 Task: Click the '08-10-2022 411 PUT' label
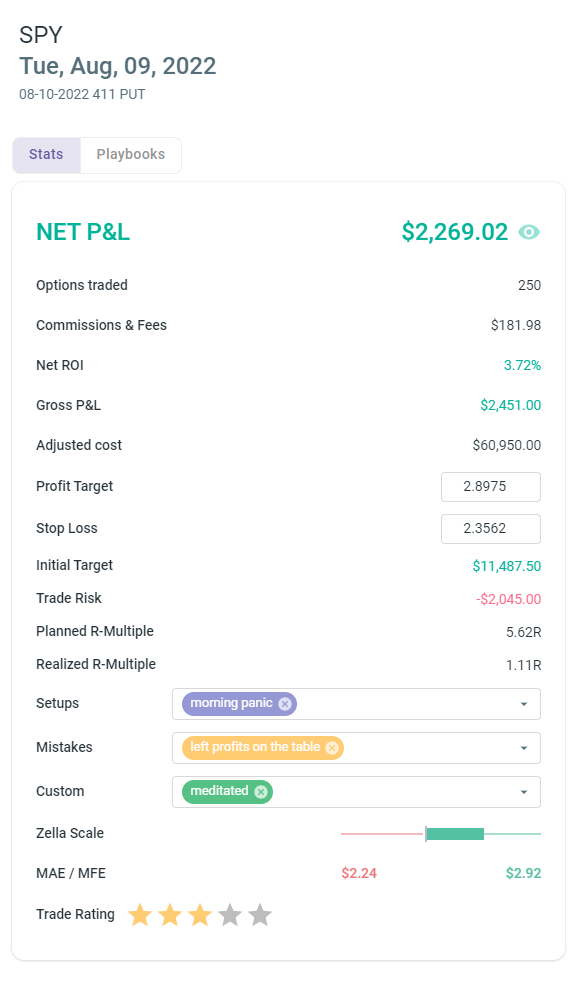click(x=81, y=94)
